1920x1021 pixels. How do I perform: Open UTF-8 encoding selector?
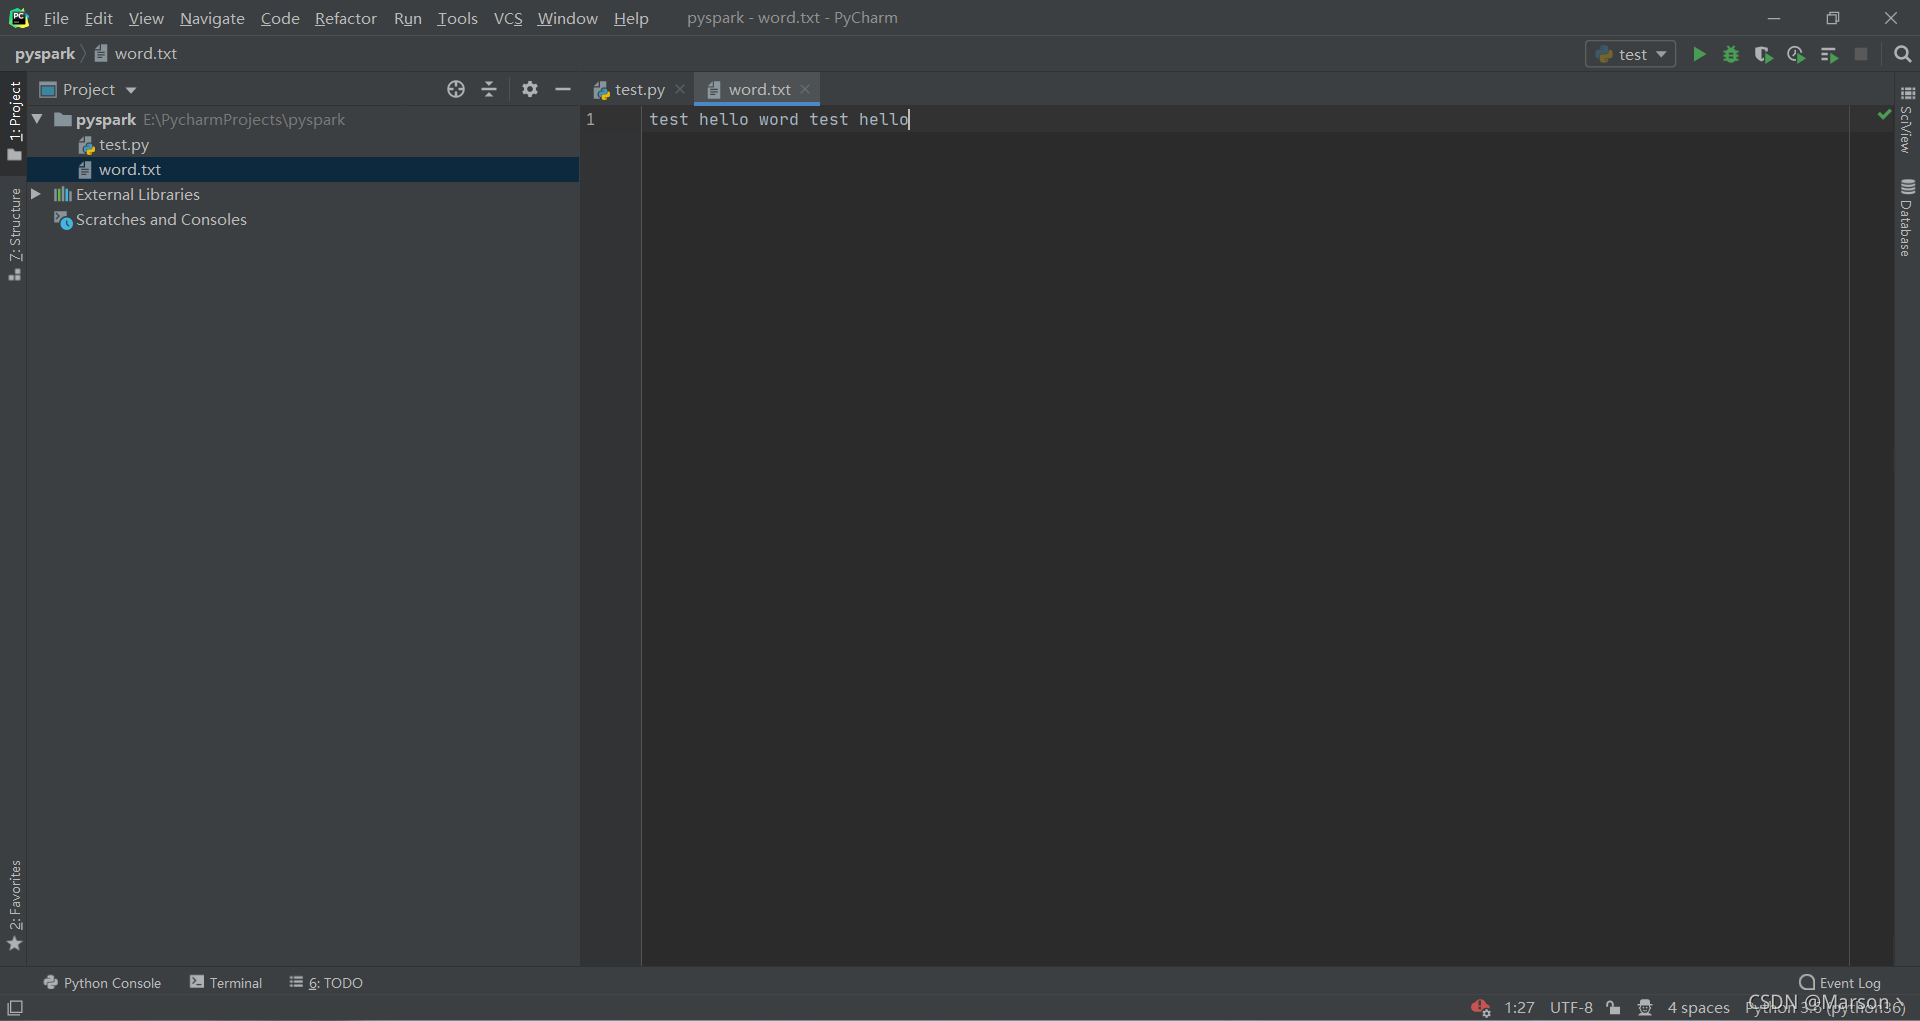point(1571,1007)
